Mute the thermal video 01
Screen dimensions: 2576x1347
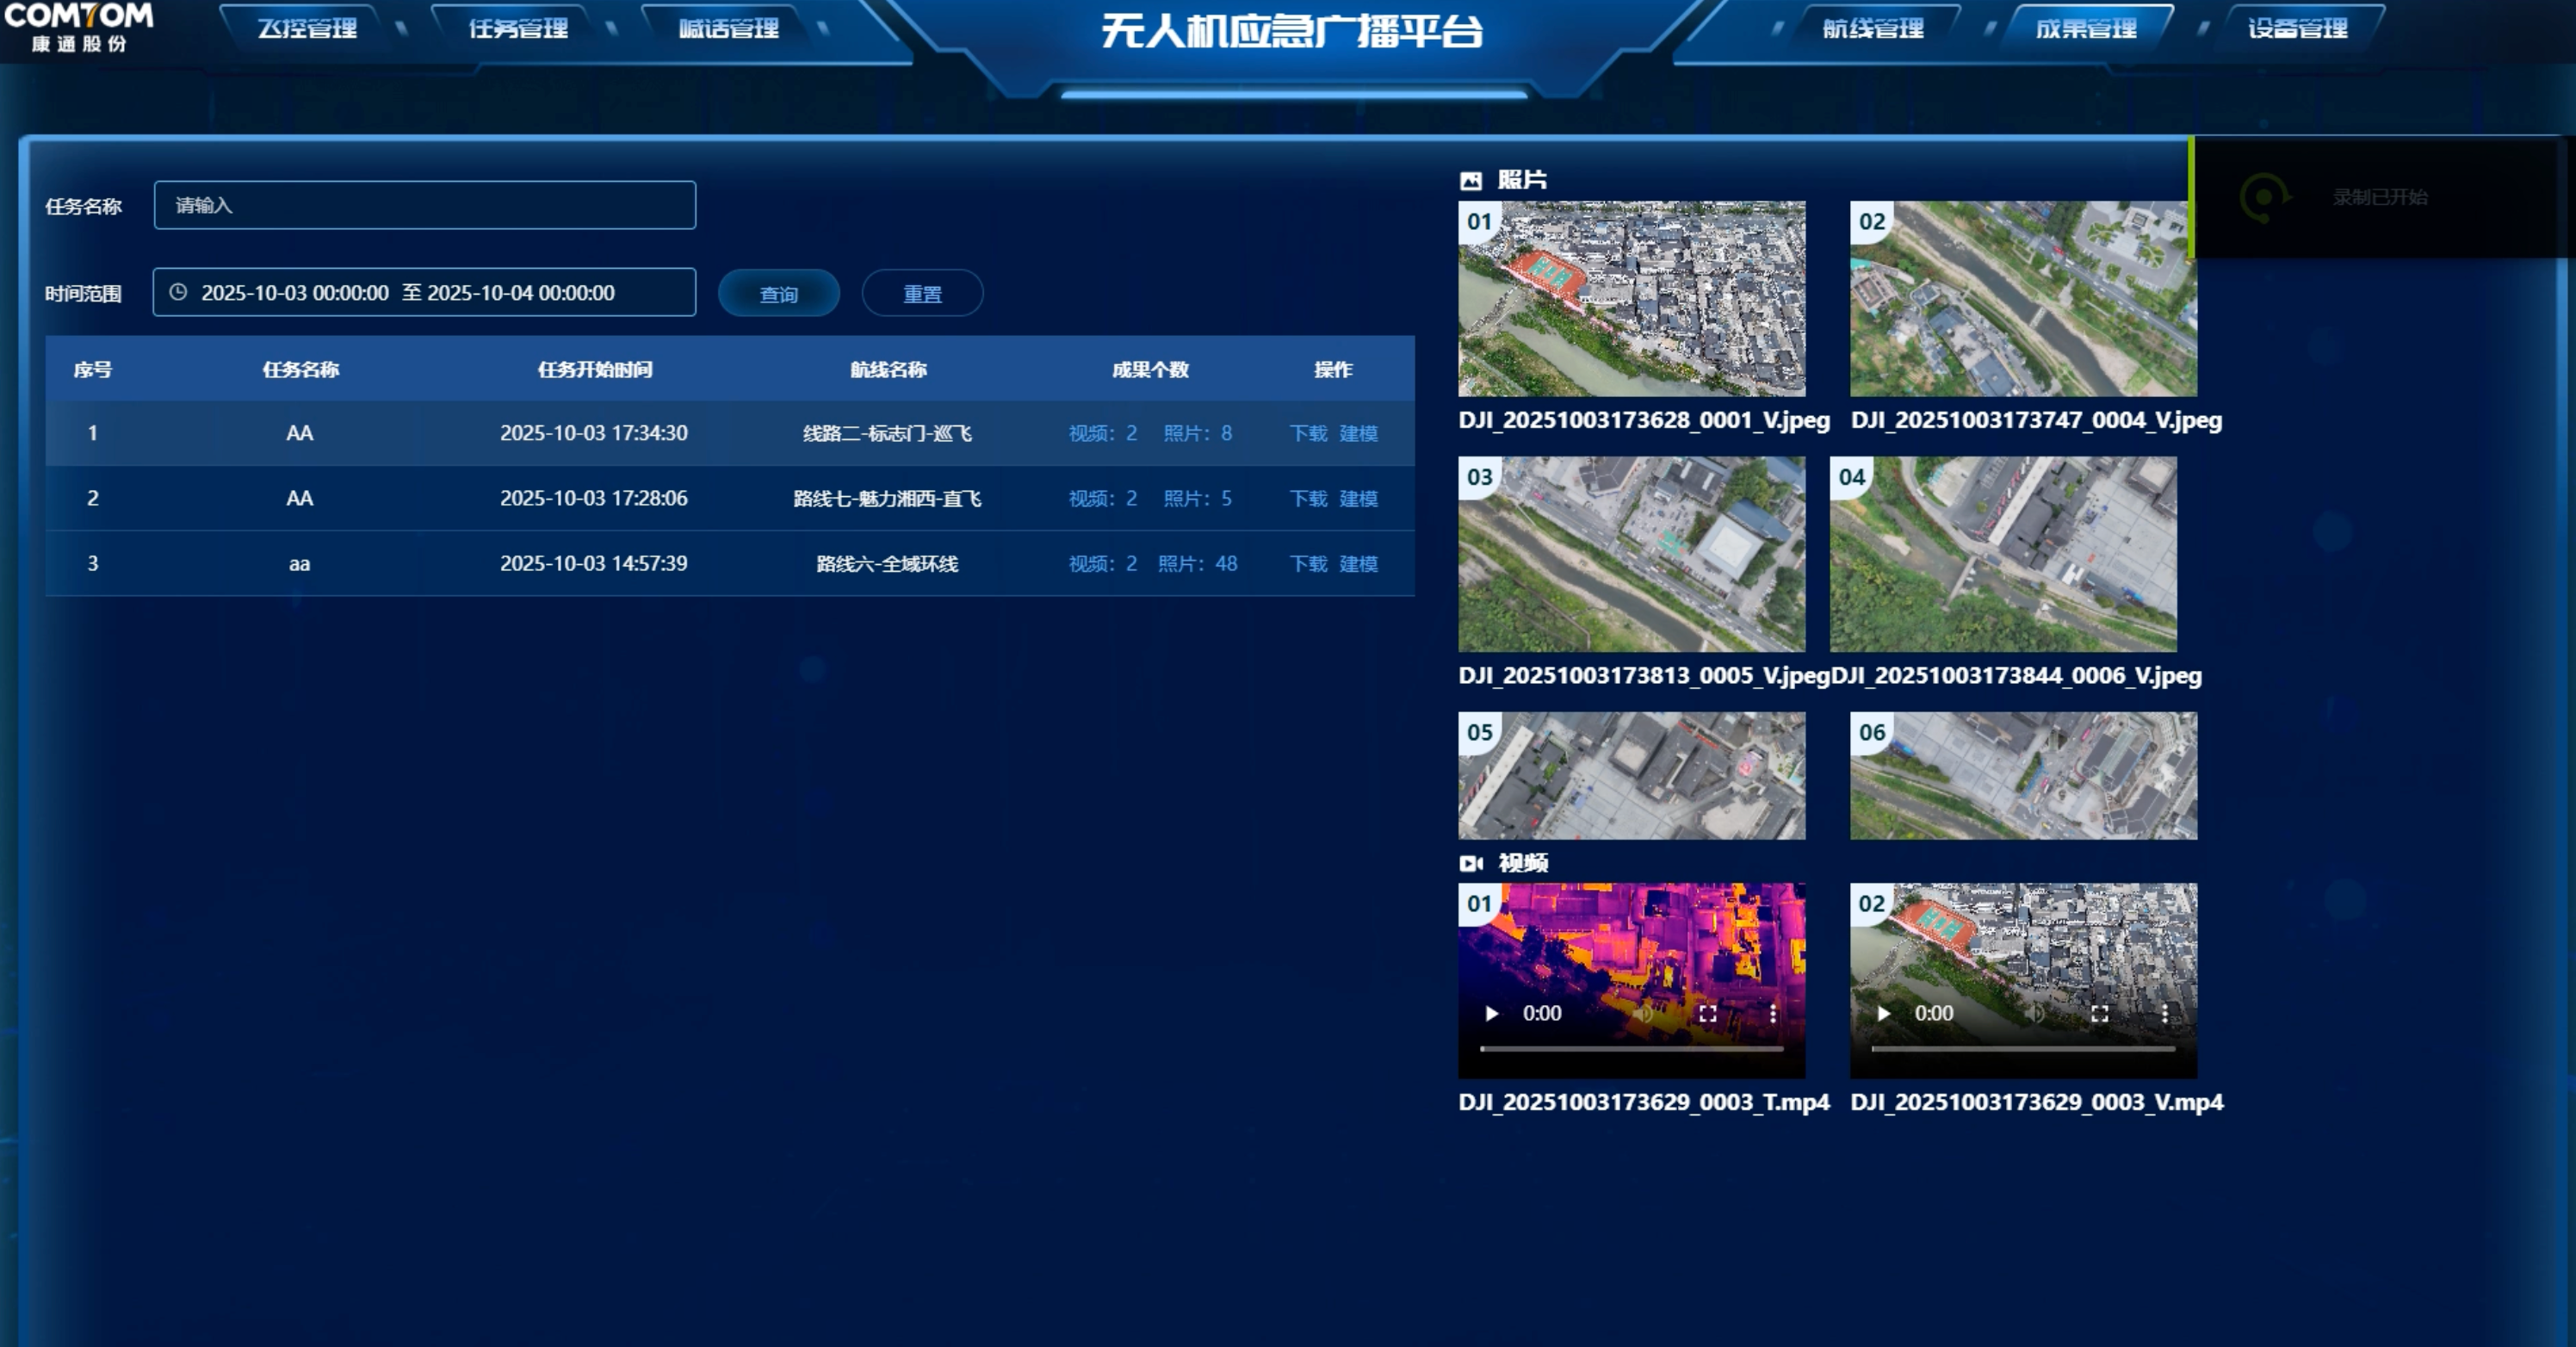(1643, 1013)
